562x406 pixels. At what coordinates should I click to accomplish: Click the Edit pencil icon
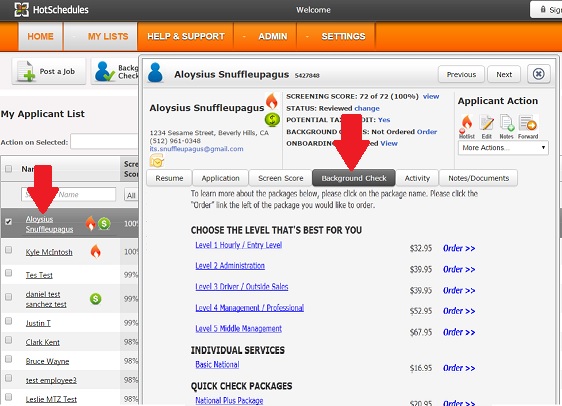[x=486, y=124]
